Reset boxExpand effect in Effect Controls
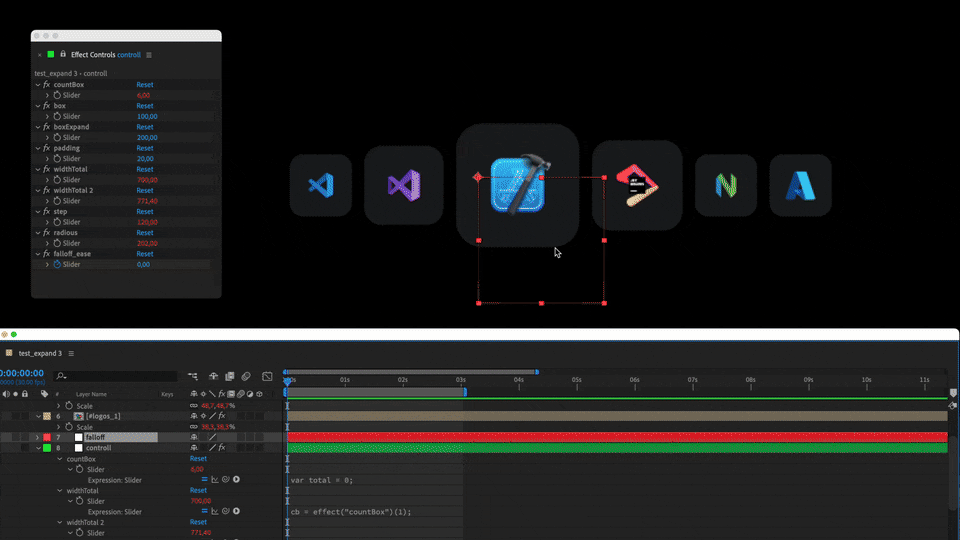 [144, 127]
